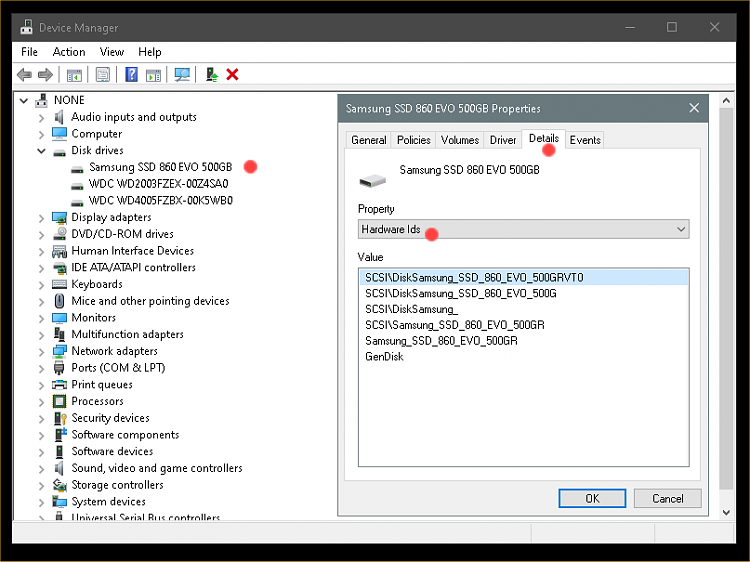Select value SCSI\DiskSamsung_SSD_860_EVO_500GRVT0
Screen dimensions: 750x562
tap(524, 277)
